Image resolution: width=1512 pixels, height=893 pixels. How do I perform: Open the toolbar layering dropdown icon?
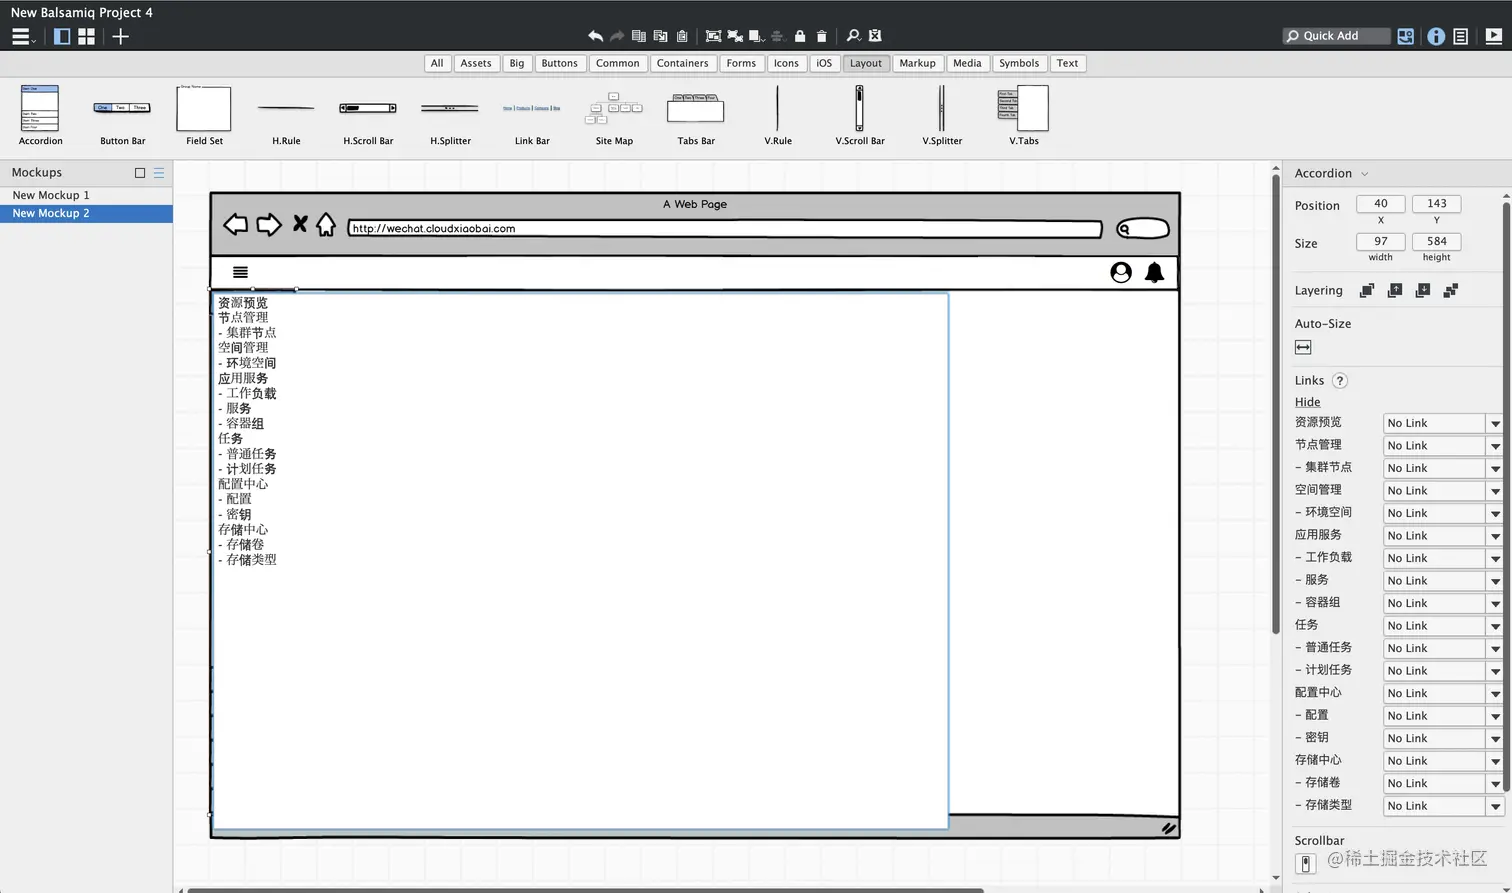tap(757, 36)
